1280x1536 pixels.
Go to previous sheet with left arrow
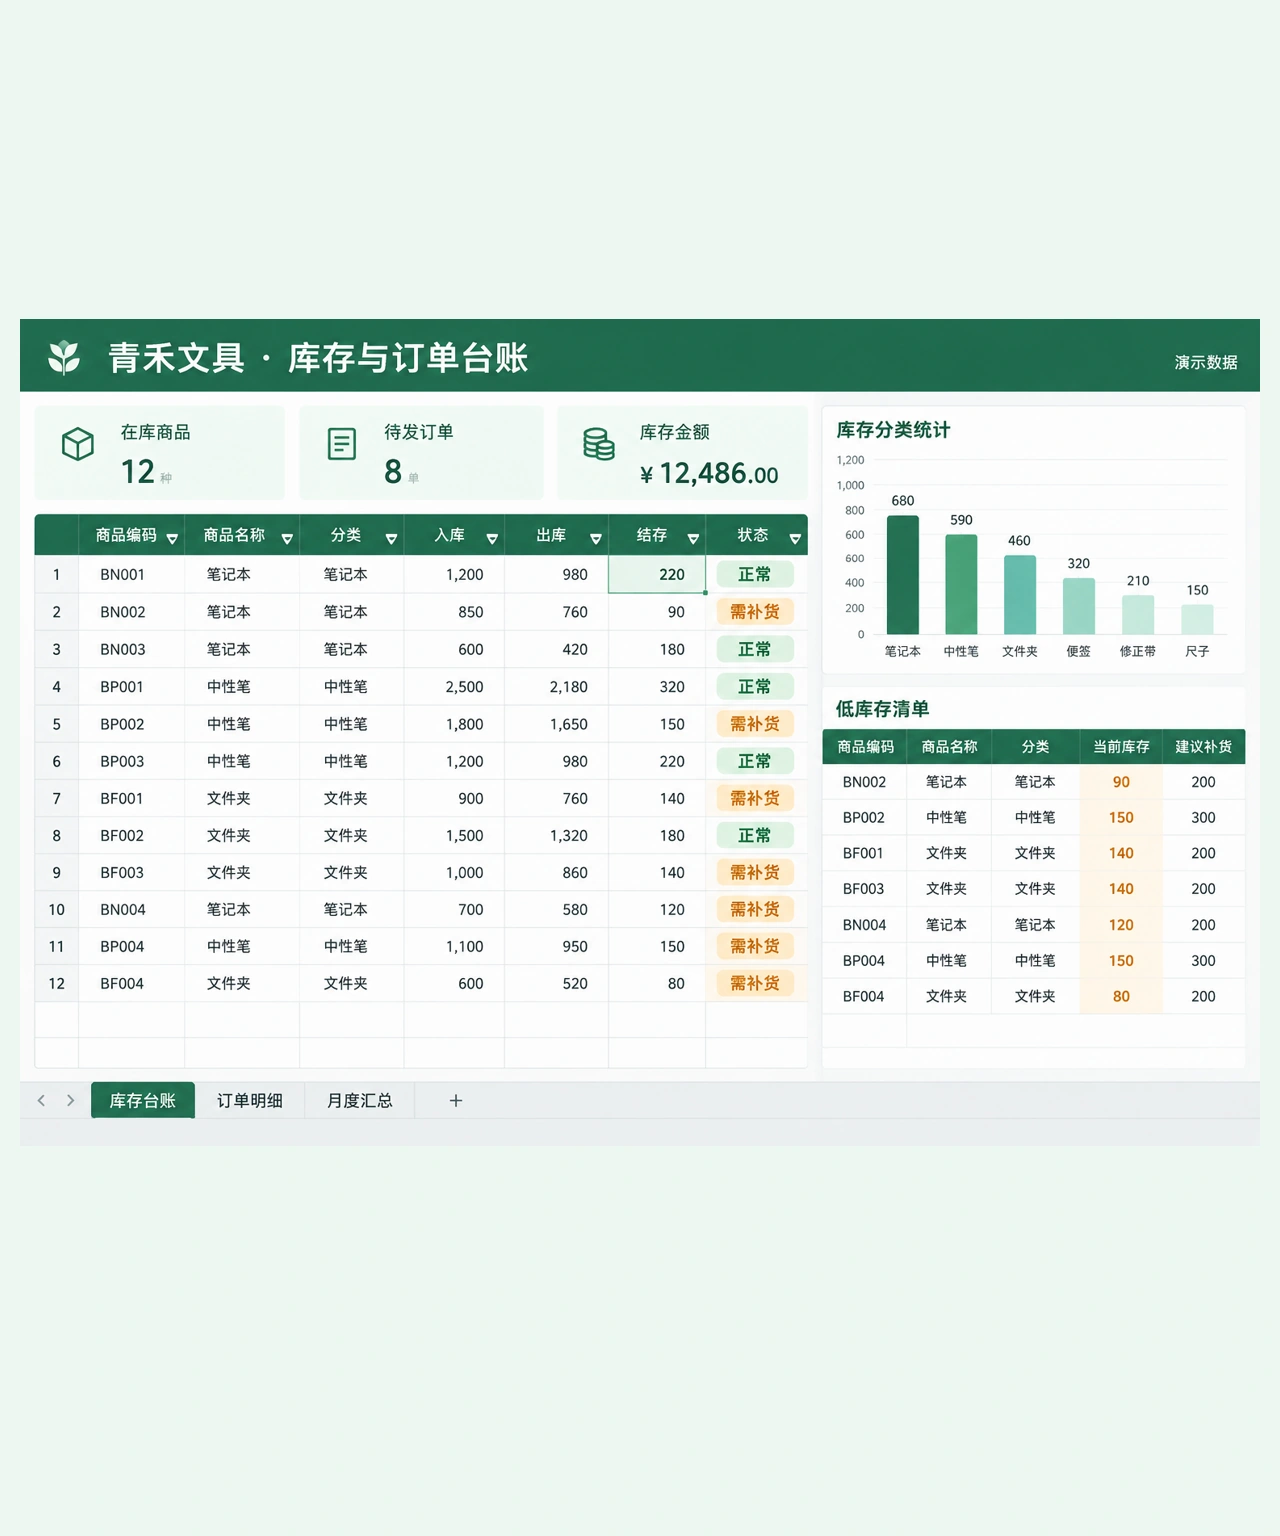[x=41, y=1100]
